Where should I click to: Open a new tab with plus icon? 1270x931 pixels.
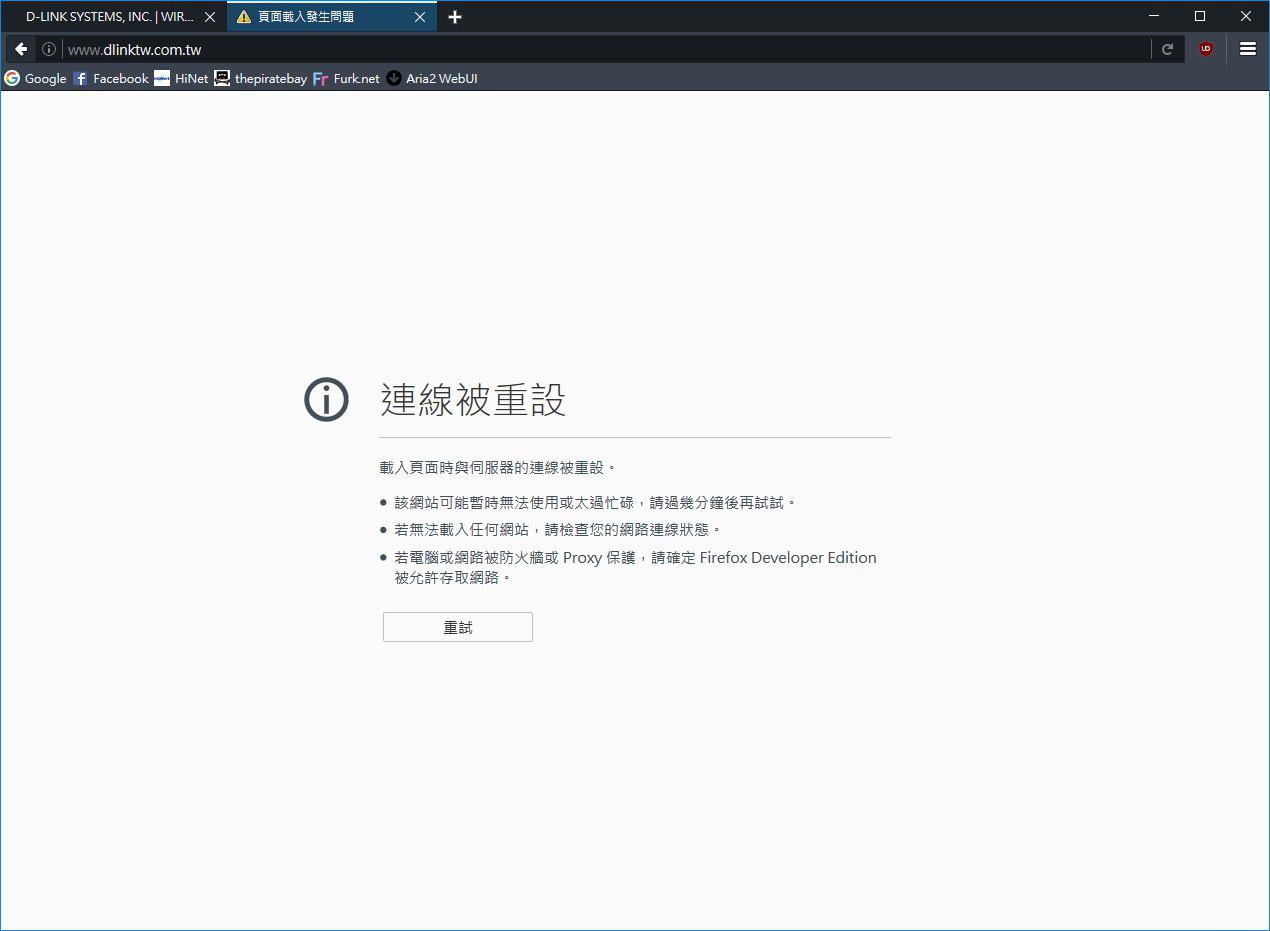coord(455,17)
